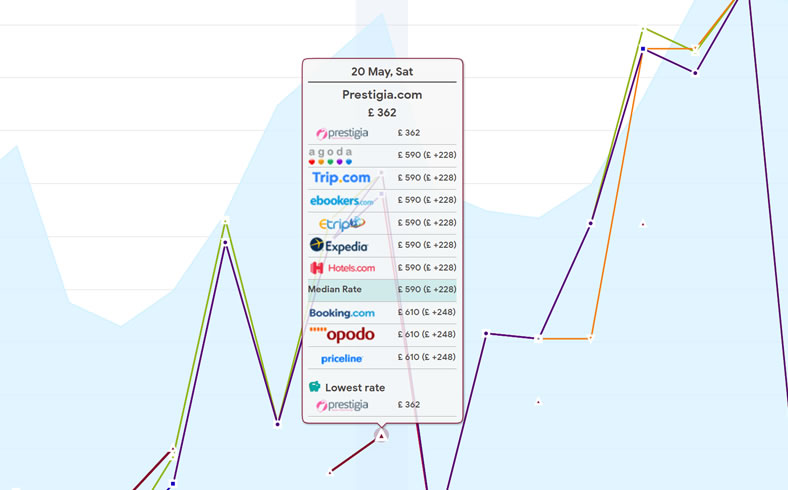Click the ebookers.com logo
Viewport: 788px width, 490px height.
point(342,201)
